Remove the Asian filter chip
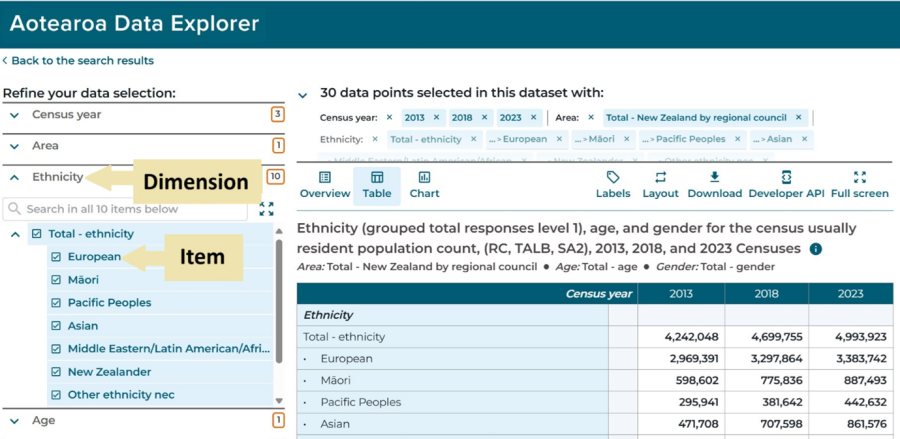Image resolution: width=900 pixels, height=439 pixels. (804, 139)
